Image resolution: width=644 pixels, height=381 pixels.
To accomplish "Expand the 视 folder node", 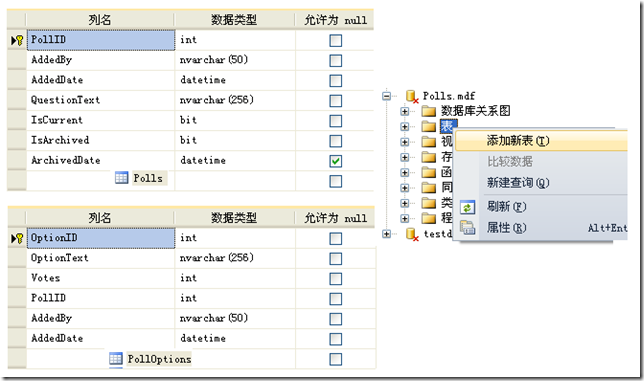I will 405,142.
